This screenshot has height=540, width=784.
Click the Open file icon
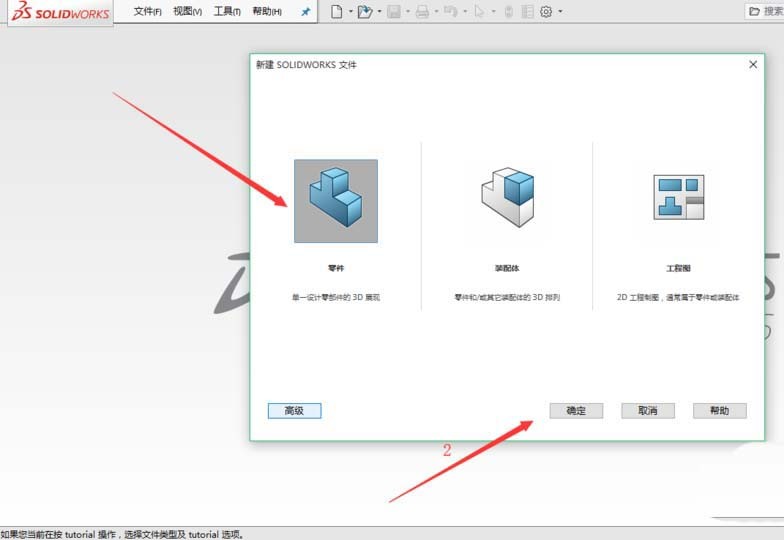(x=365, y=12)
